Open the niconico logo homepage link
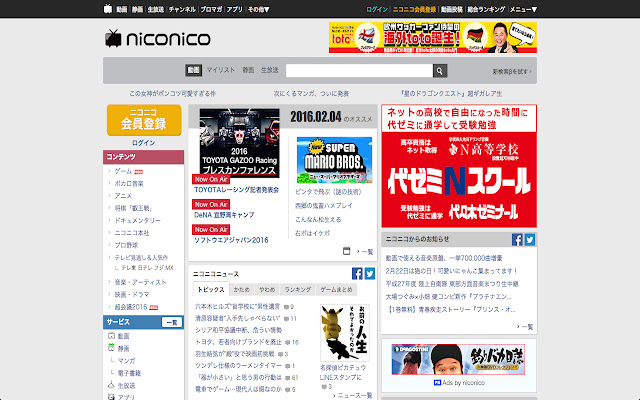This screenshot has height=400, width=640. 158,39
